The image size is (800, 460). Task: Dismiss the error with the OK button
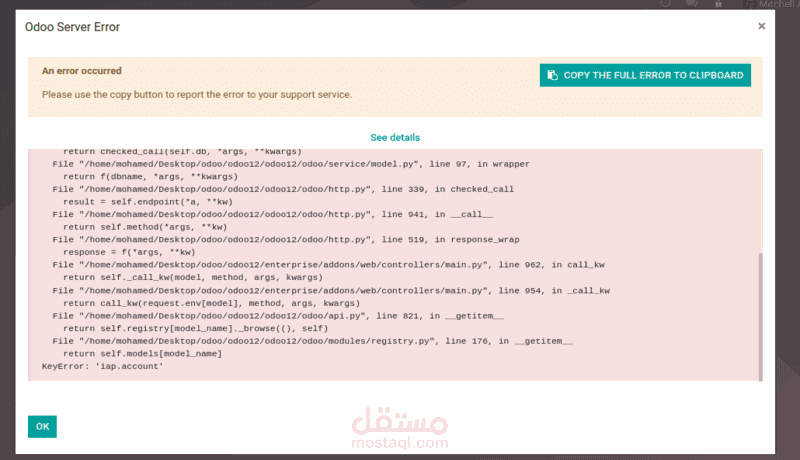point(42,426)
